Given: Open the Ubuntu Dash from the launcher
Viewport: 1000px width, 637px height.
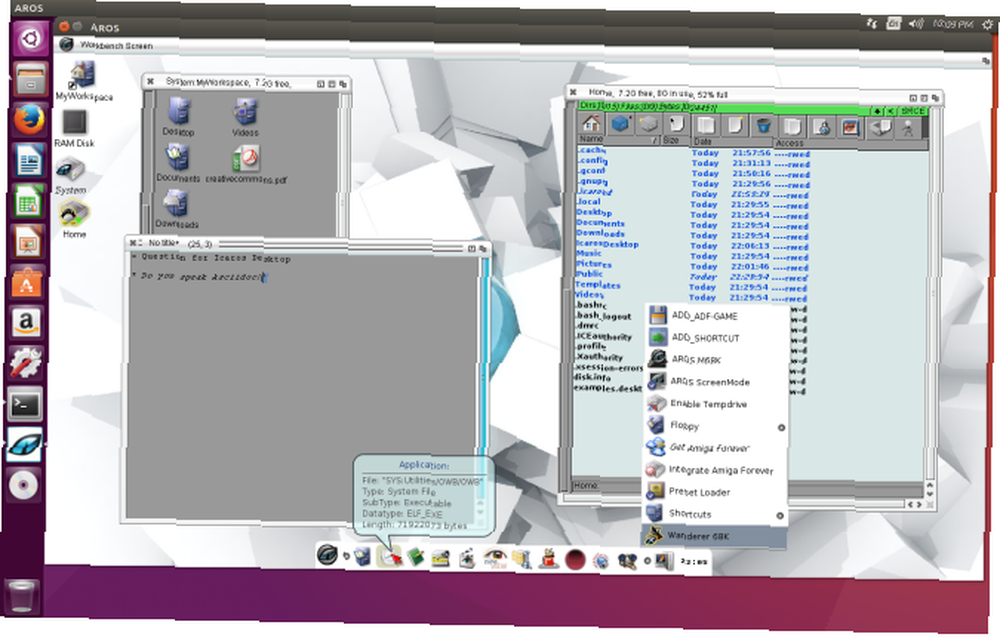Looking at the screenshot, I should [x=29, y=40].
